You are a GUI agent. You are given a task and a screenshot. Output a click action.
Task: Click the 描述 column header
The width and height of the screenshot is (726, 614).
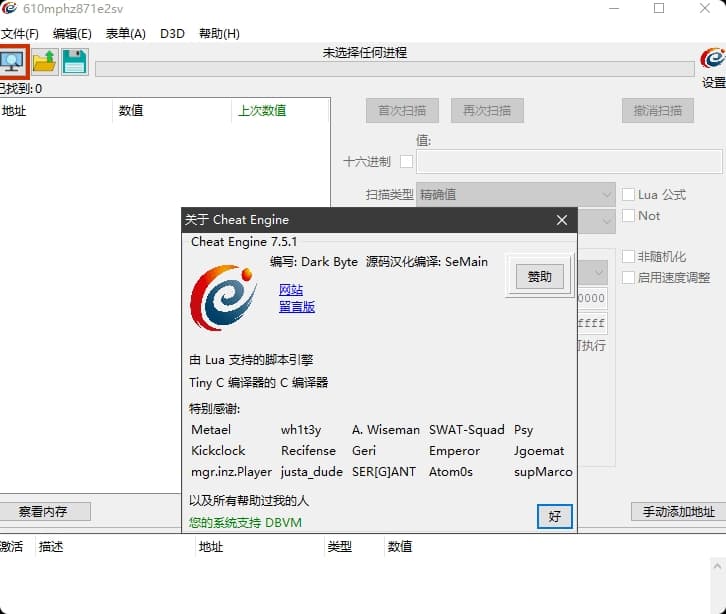(51, 547)
